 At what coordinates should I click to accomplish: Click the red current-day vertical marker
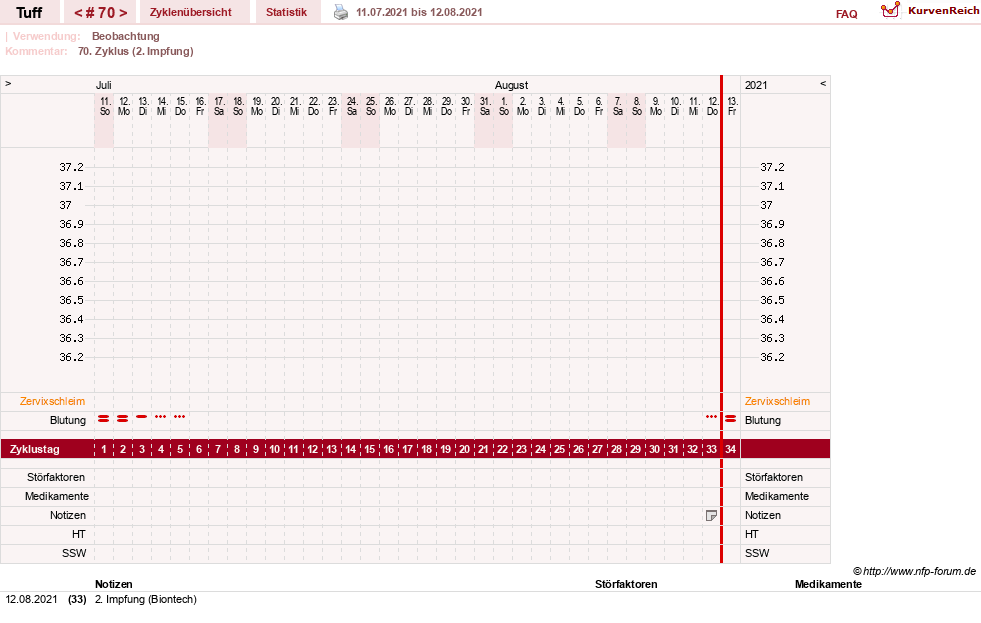pyautogui.click(x=721, y=319)
